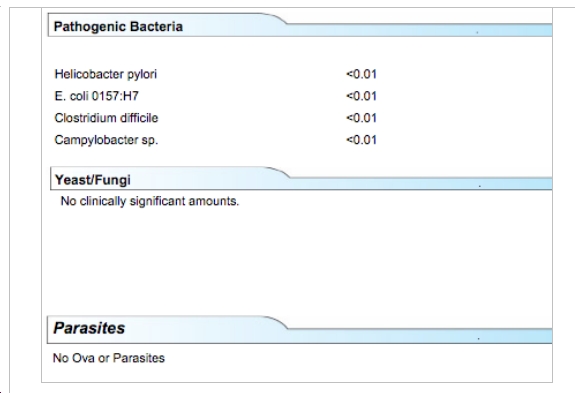Click the E. coli 0157:H7 result value
The width and height of the screenshot is (575, 393).
tap(361, 96)
